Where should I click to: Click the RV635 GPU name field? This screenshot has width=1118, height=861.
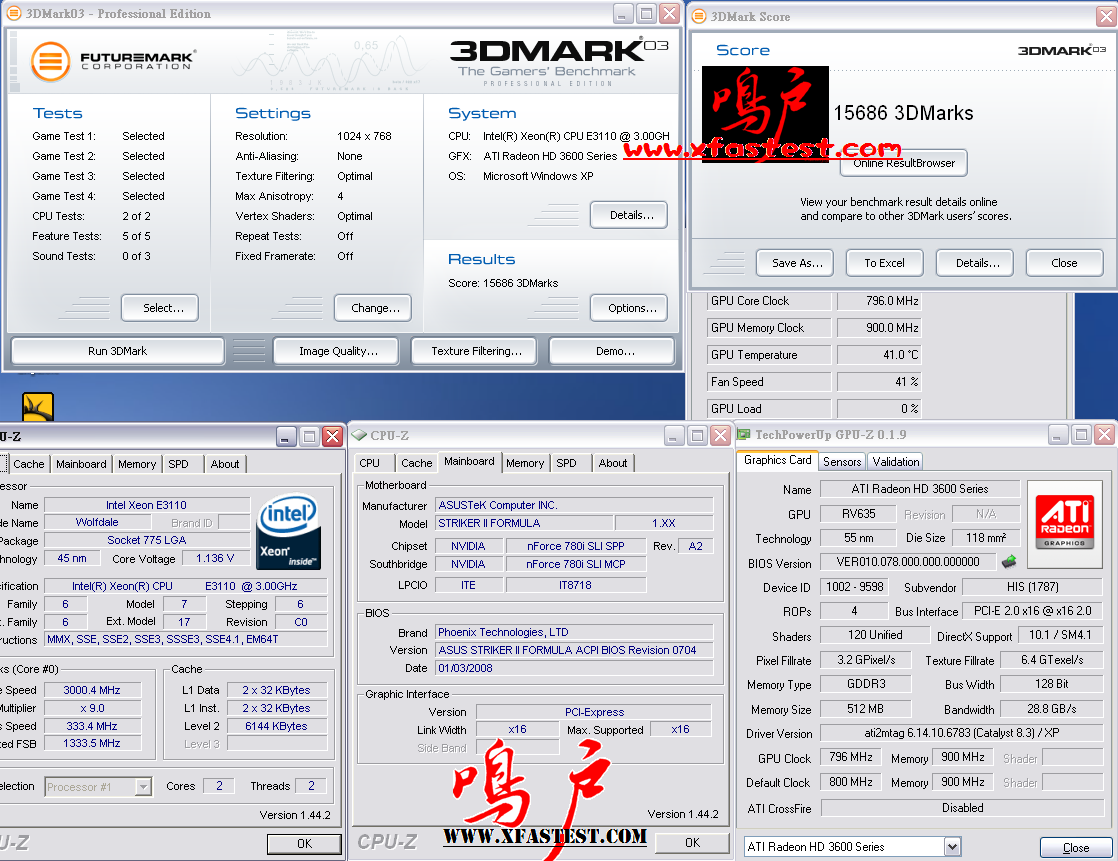click(858, 513)
